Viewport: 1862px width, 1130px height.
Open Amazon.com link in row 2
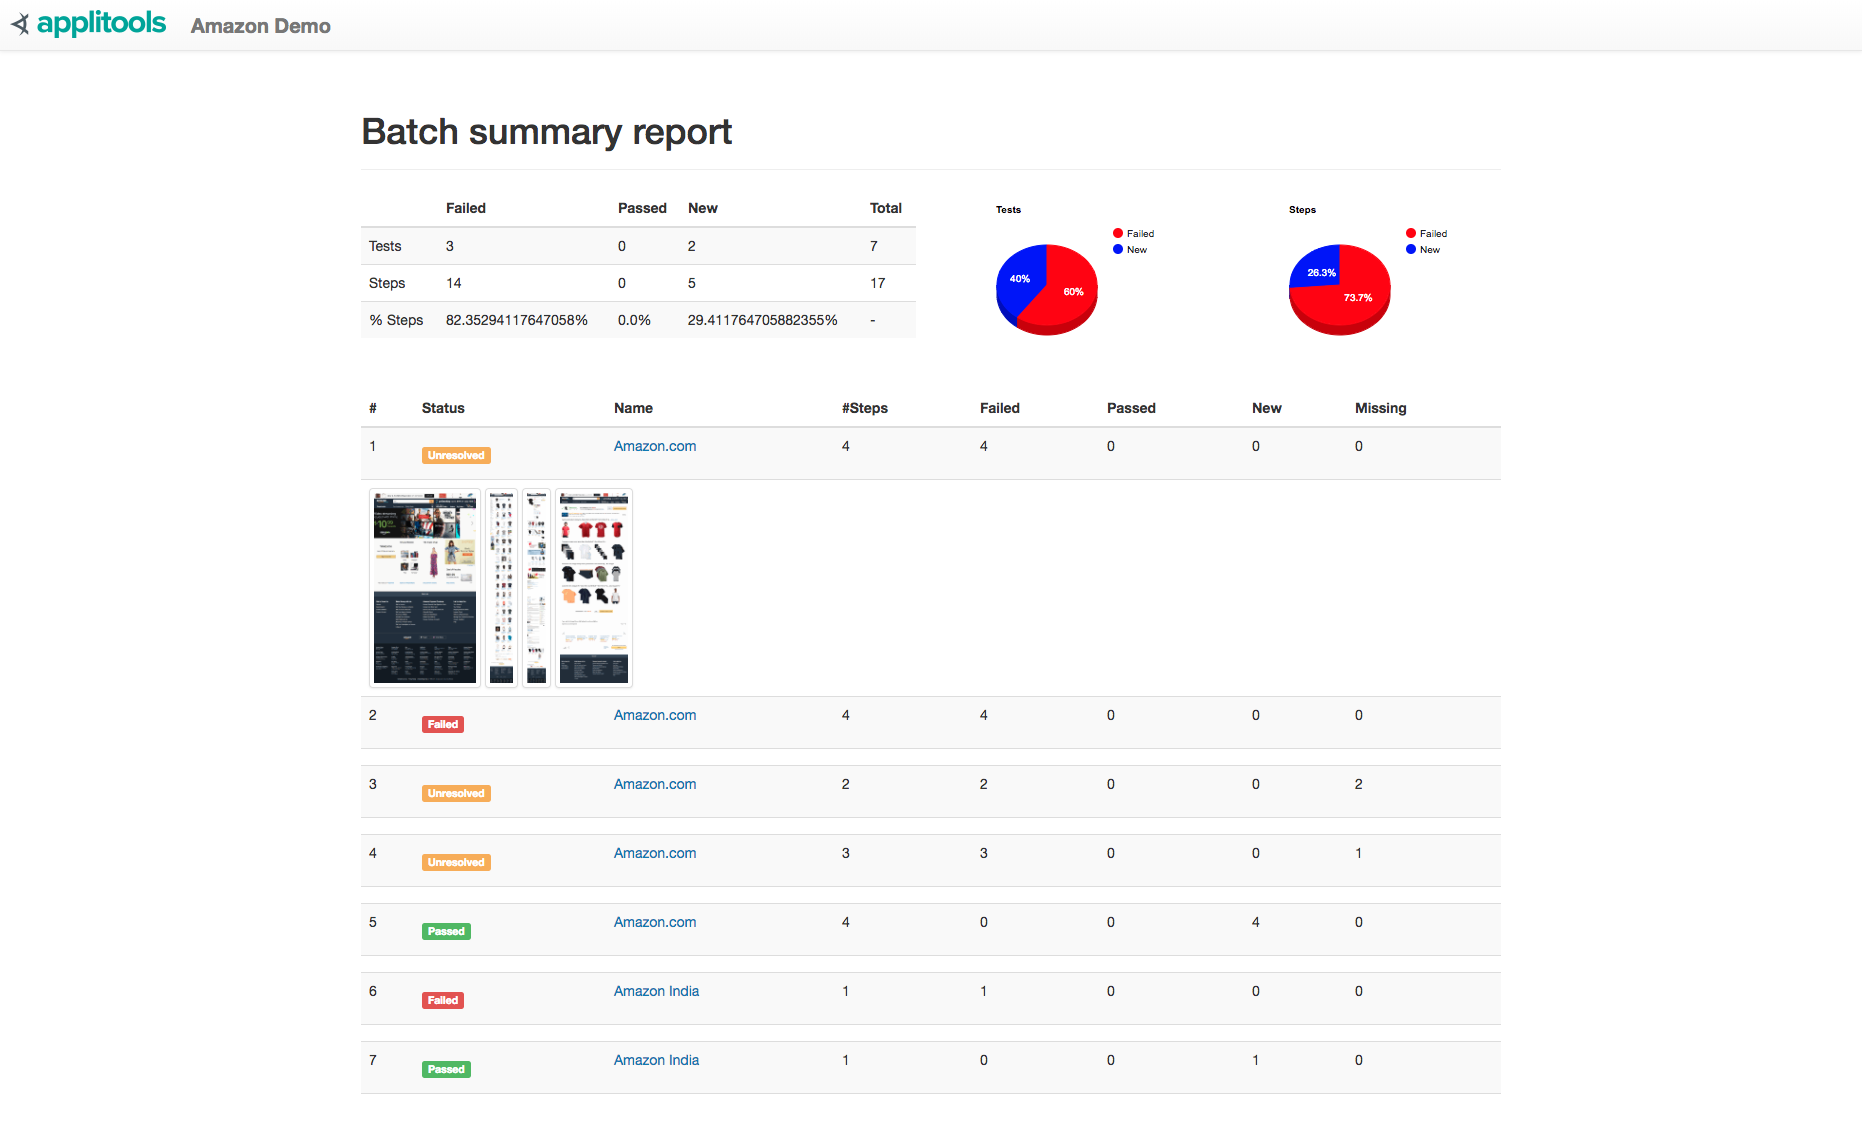coord(655,715)
